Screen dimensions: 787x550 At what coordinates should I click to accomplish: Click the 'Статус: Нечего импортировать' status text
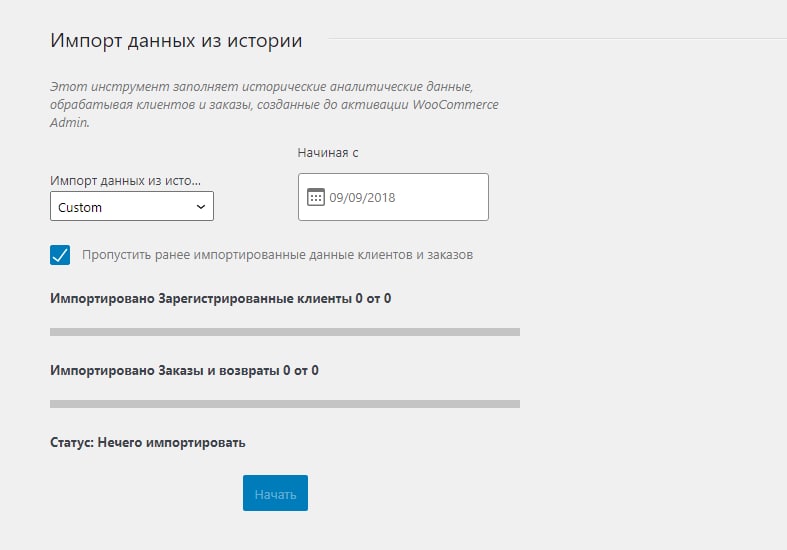pyautogui.click(x=147, y=442)
